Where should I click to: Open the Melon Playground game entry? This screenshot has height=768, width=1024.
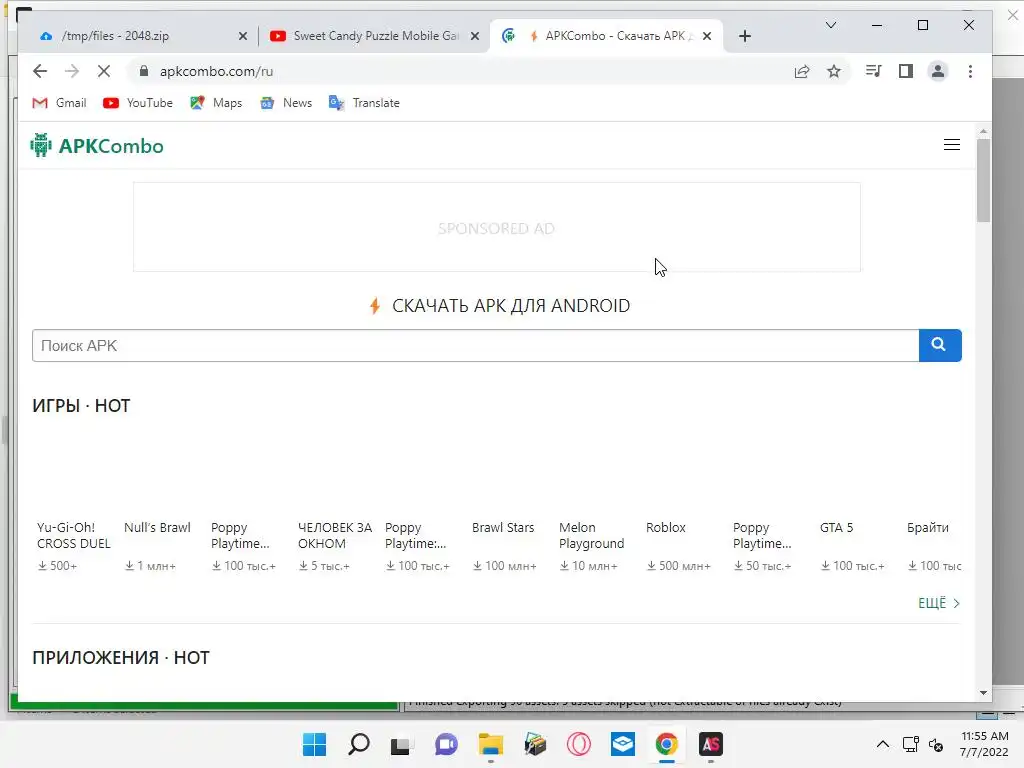coord(592,536)
